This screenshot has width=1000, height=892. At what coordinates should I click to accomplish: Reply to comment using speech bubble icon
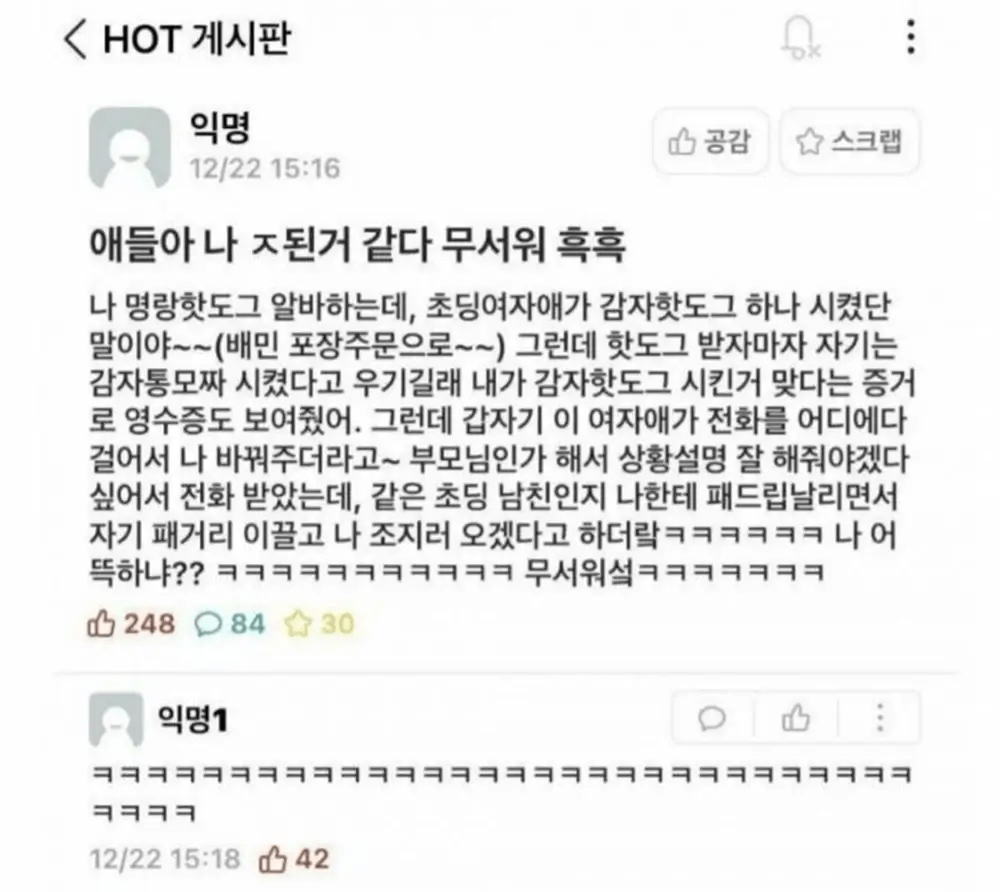712,719
